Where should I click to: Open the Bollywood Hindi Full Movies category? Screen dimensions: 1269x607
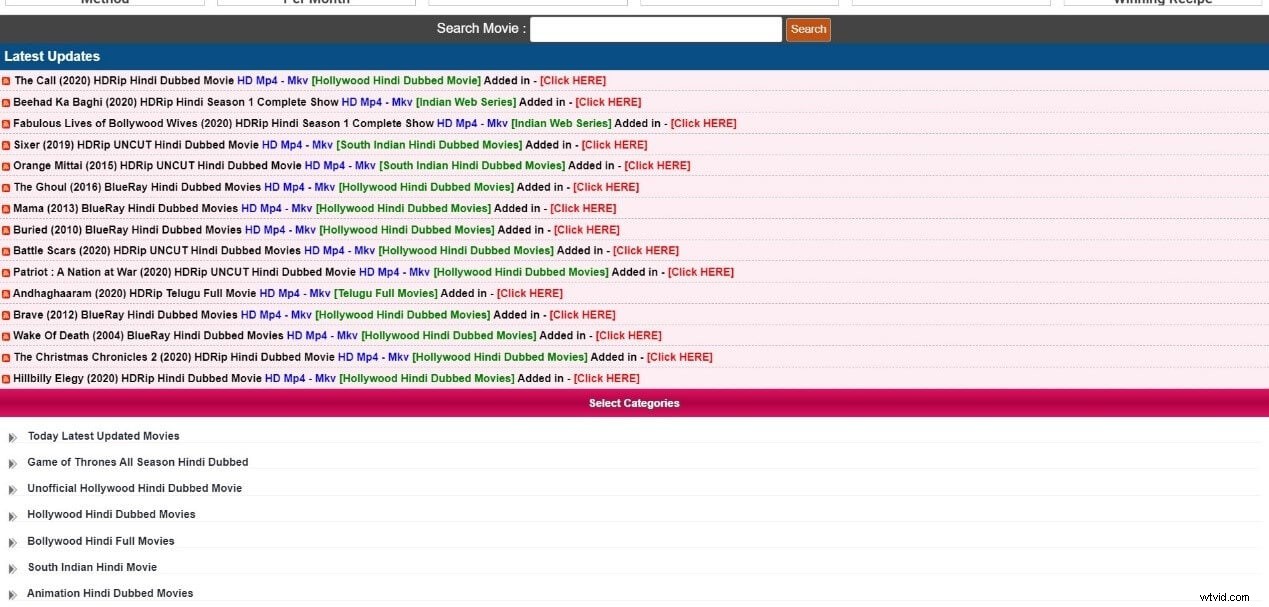[x=100, y=540]
